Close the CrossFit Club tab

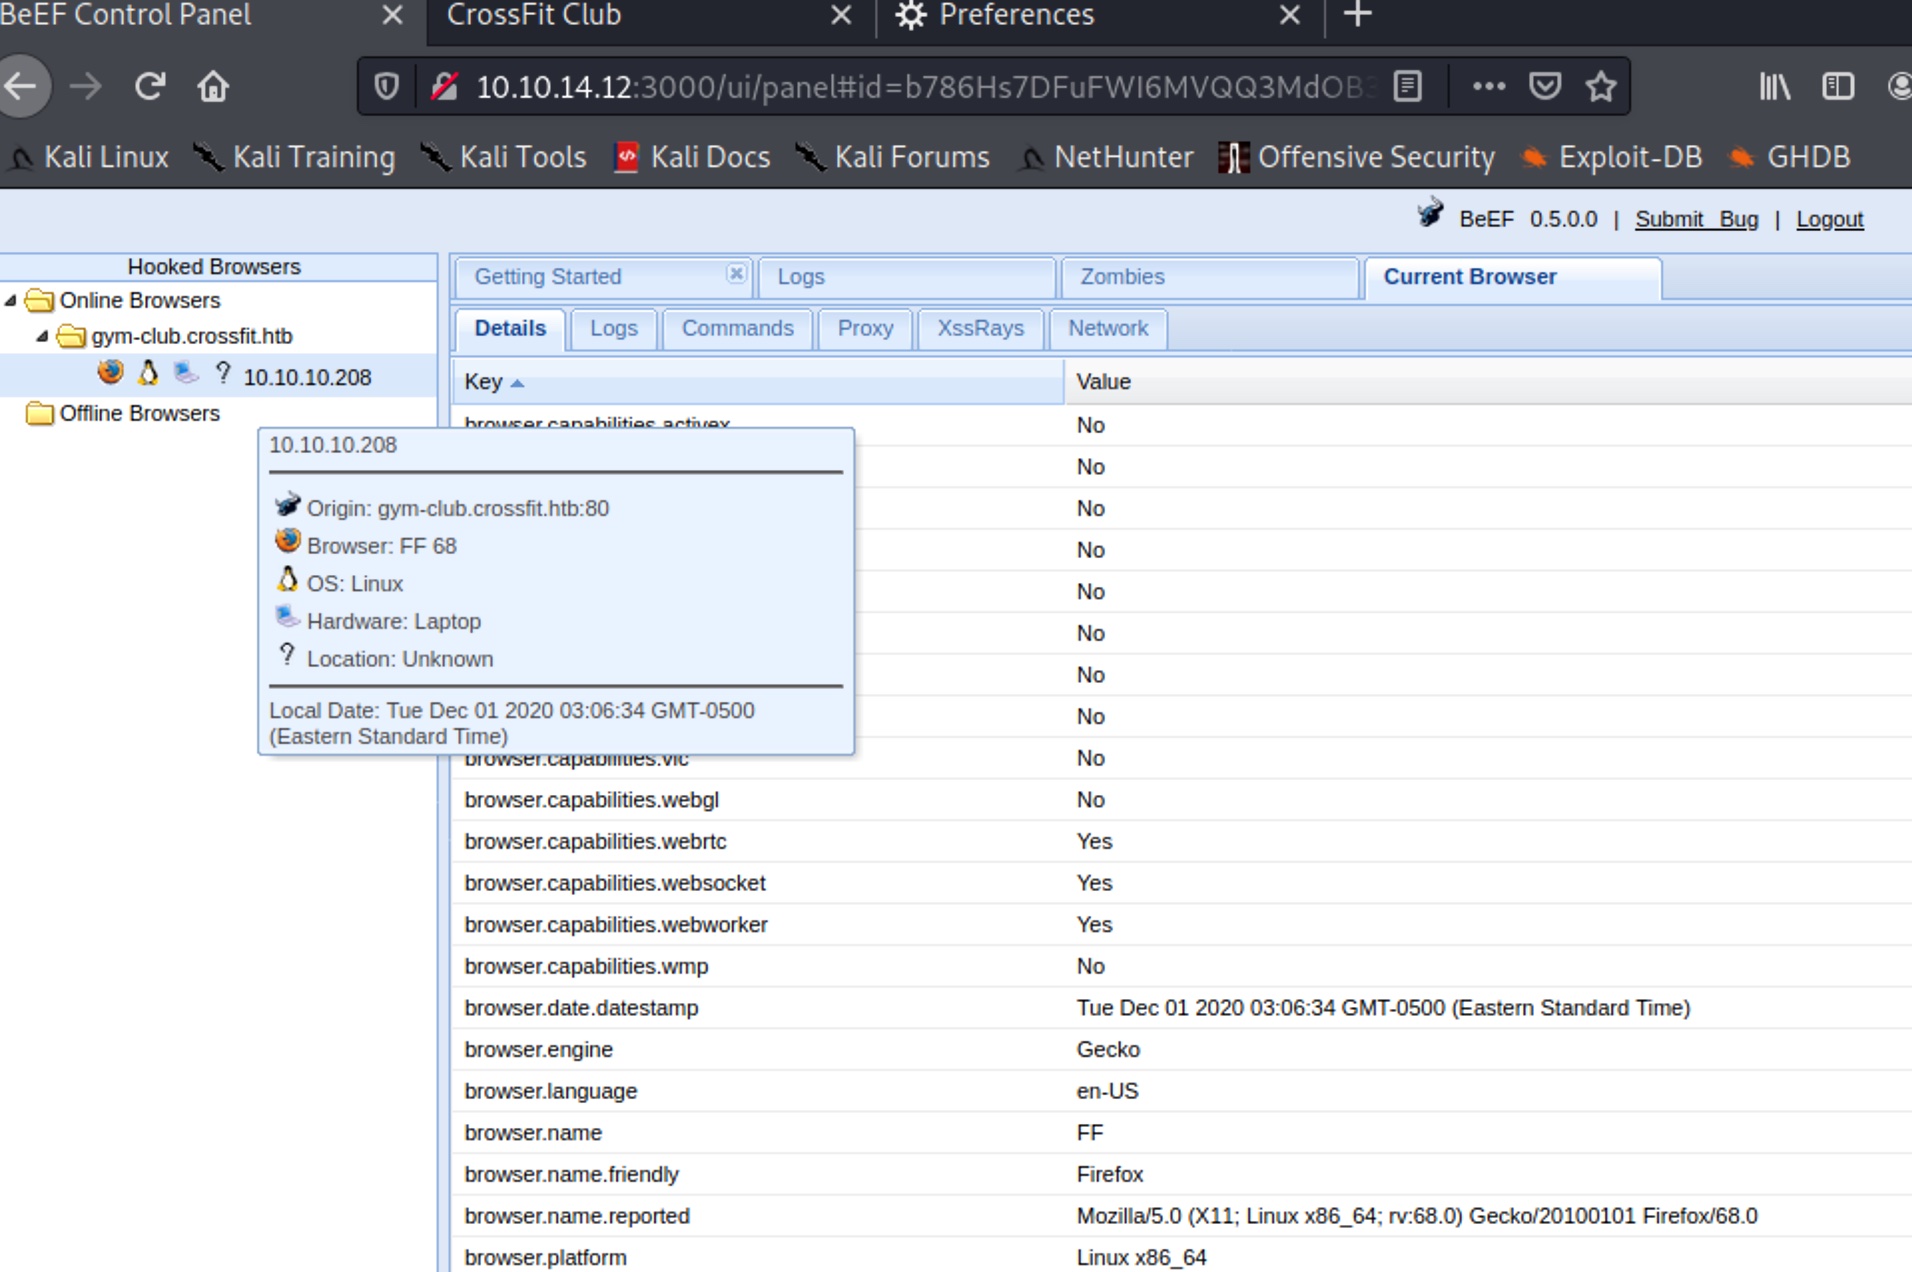841,15
